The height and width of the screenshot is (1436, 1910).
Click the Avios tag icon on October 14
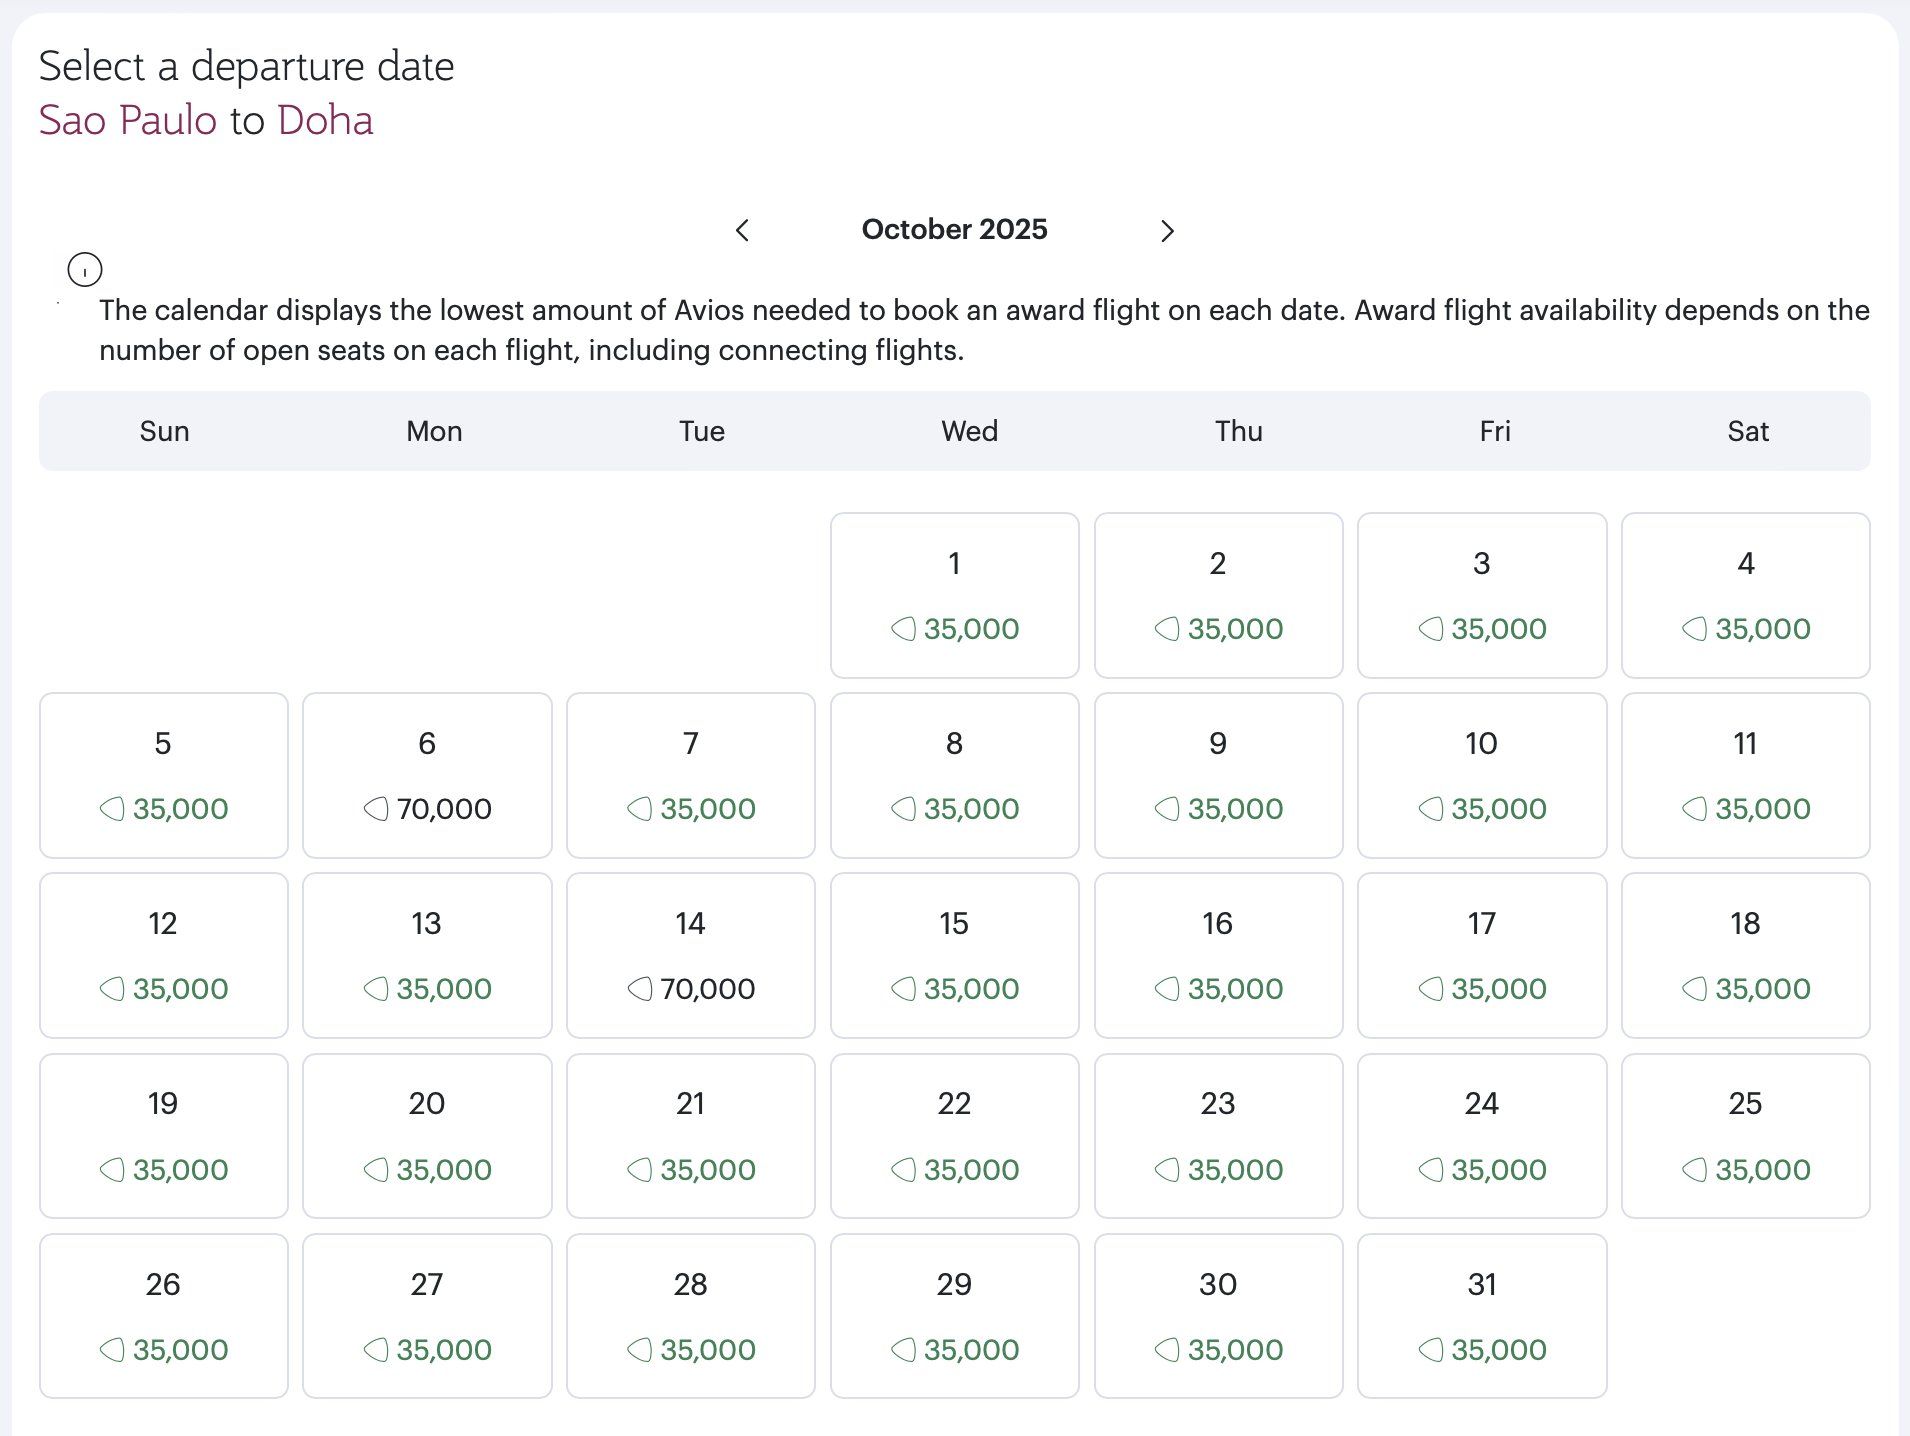click(640, 989)
